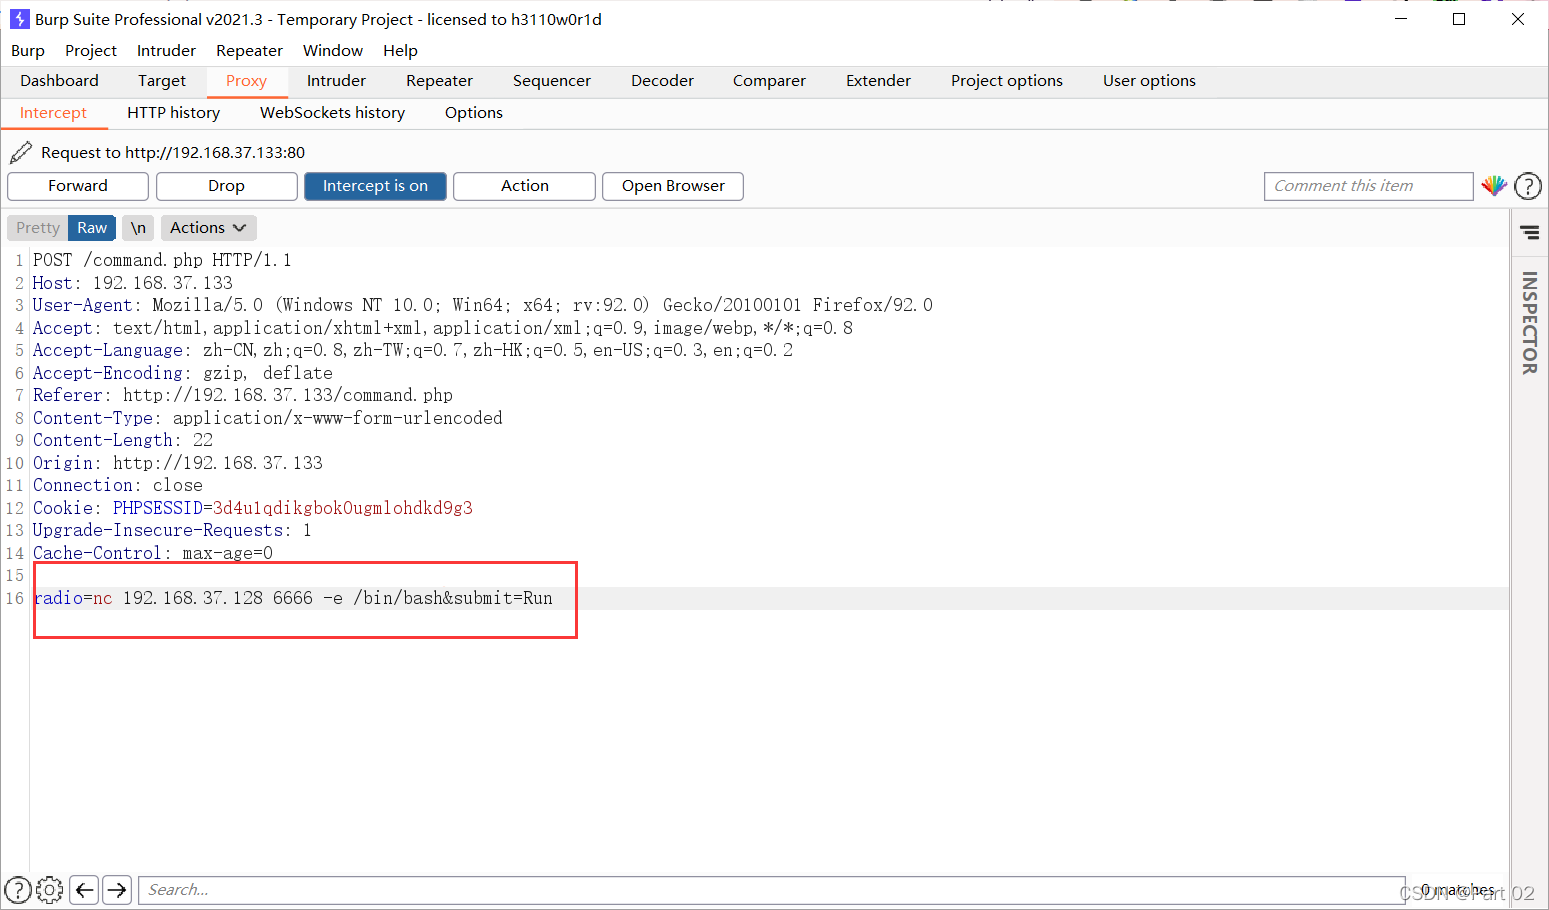The image size is (1549, 910).
Task: Click the Content-Length: 22 line
Action: pyautogui.click(x=122, y=440)
